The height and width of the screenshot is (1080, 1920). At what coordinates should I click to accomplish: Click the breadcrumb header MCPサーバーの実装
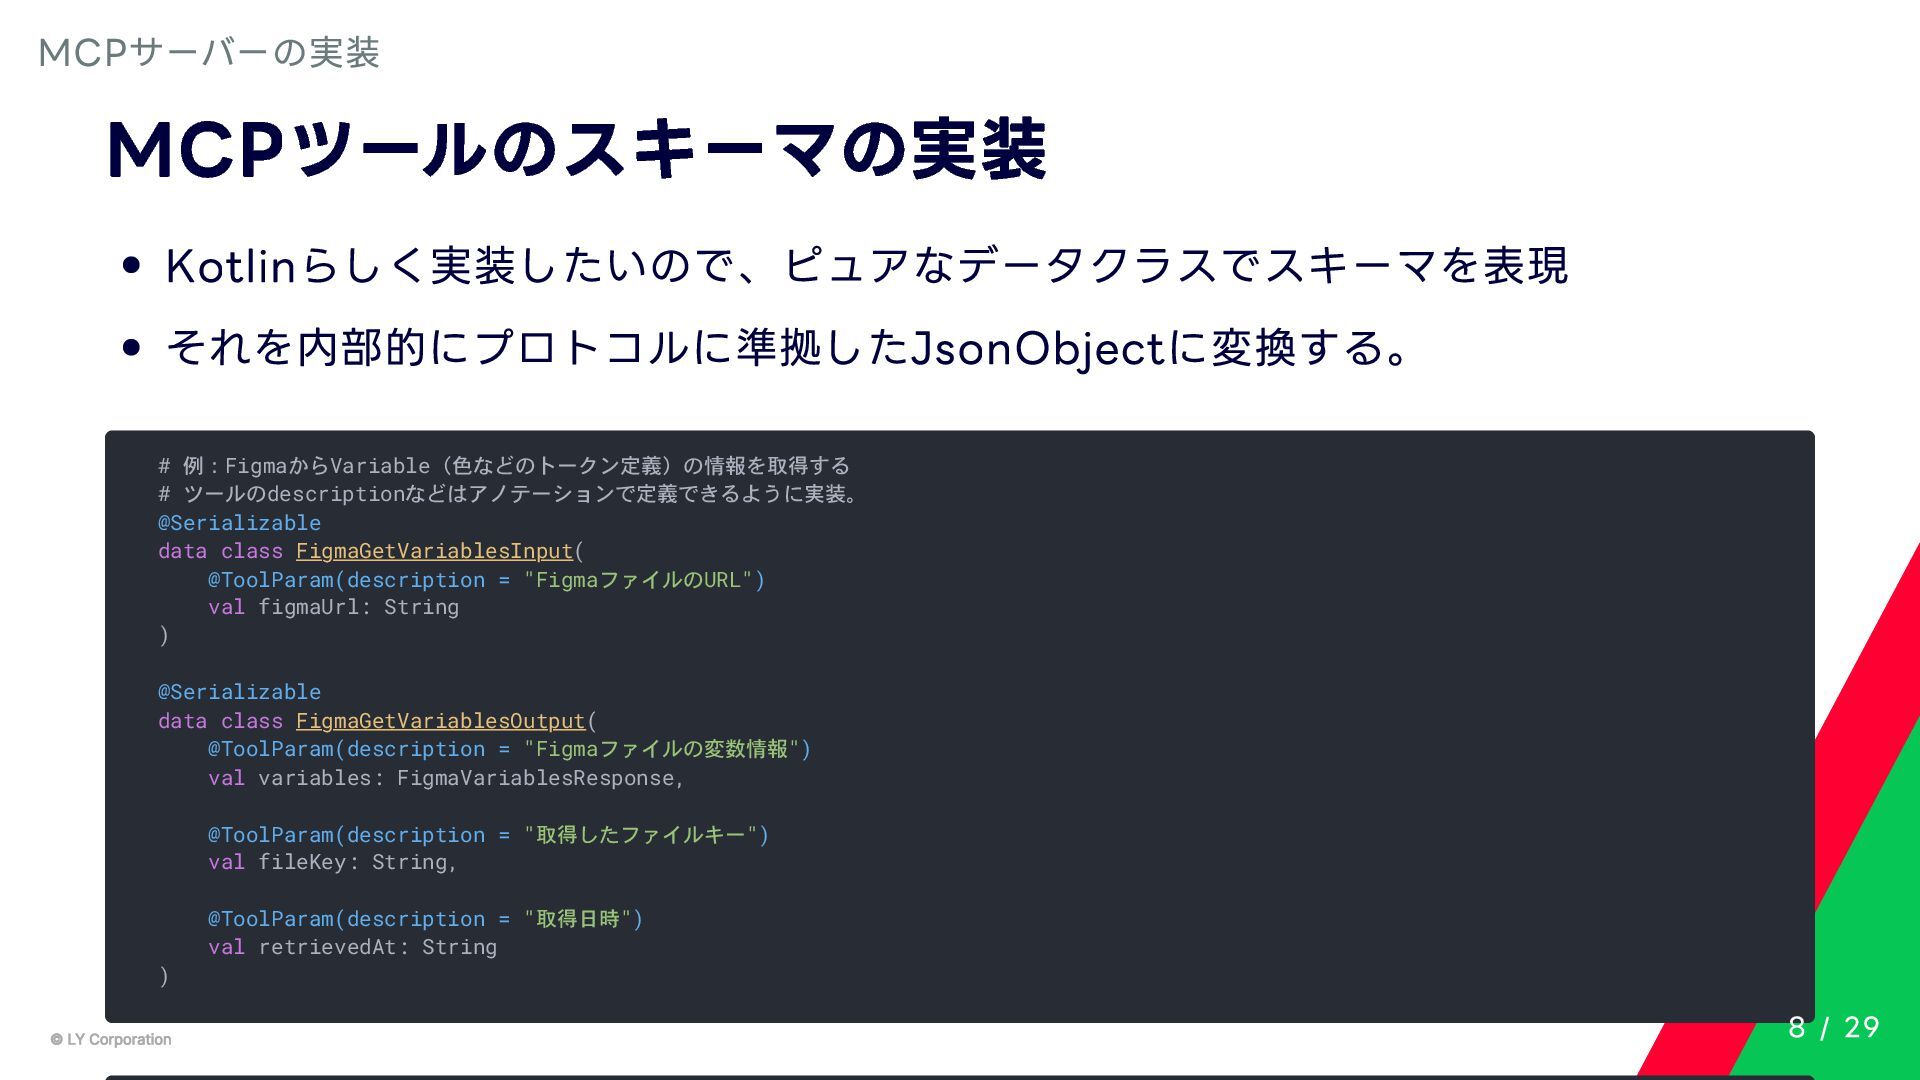[209, 53]
